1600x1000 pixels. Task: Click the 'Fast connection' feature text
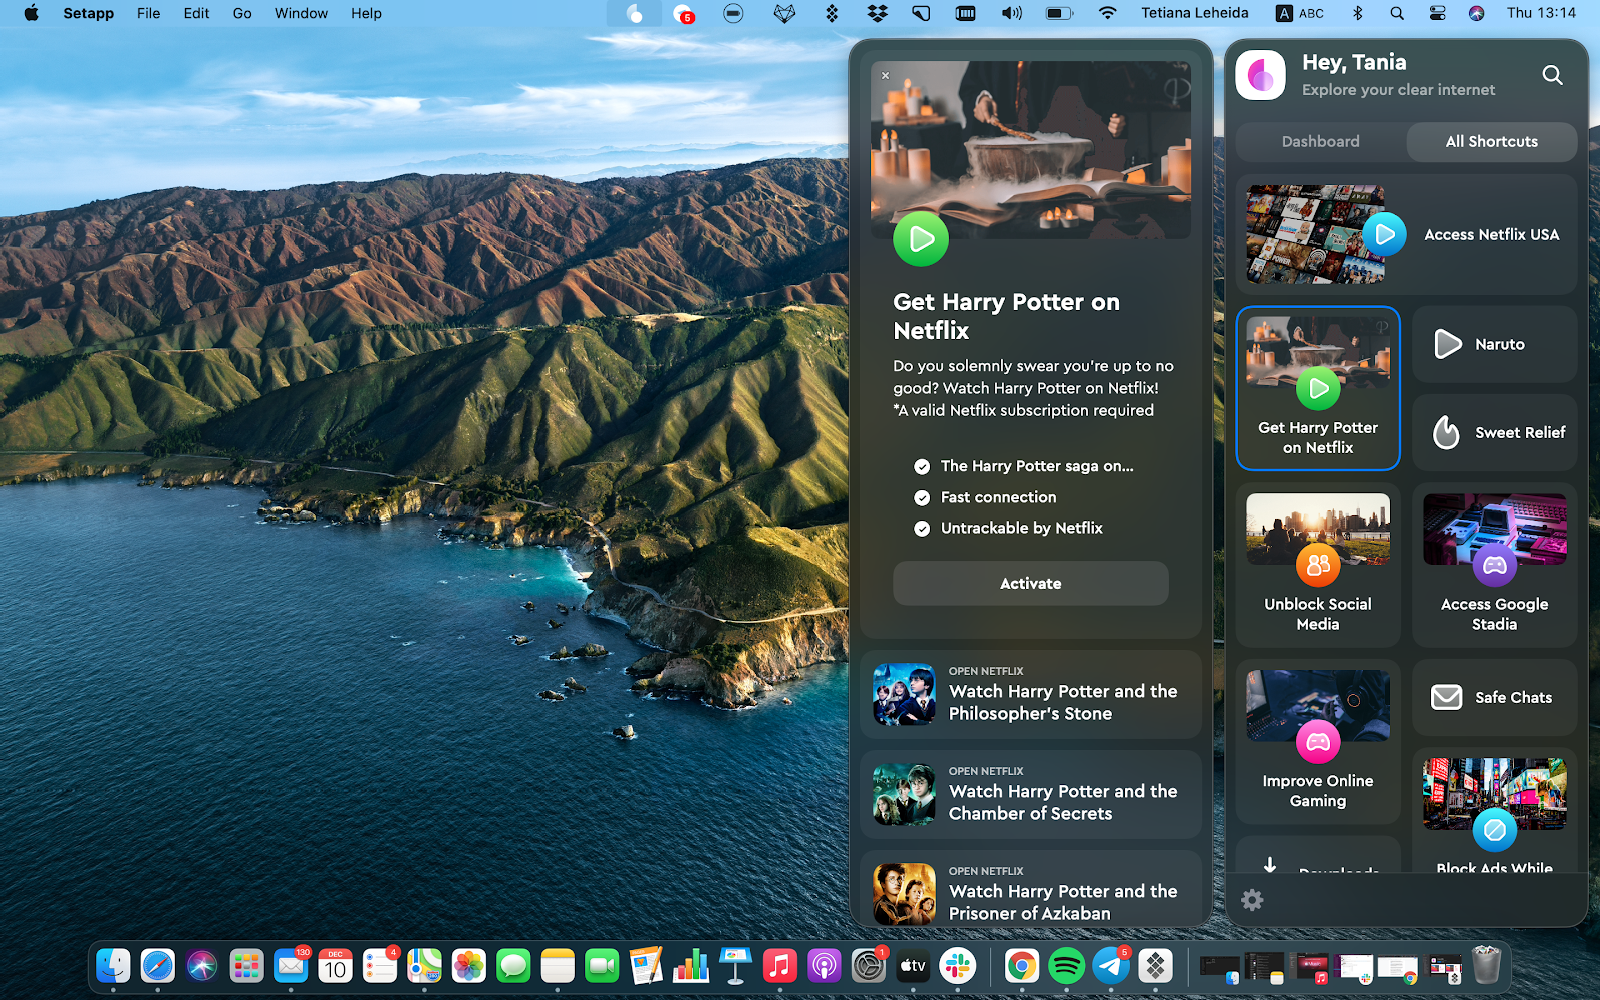pos(998,497)
